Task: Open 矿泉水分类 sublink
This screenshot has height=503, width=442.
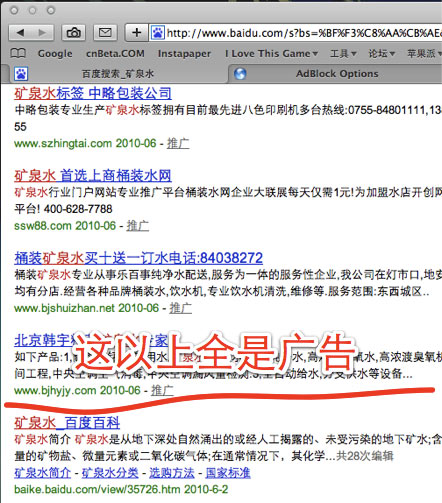Action: click(x=110, y=473)
